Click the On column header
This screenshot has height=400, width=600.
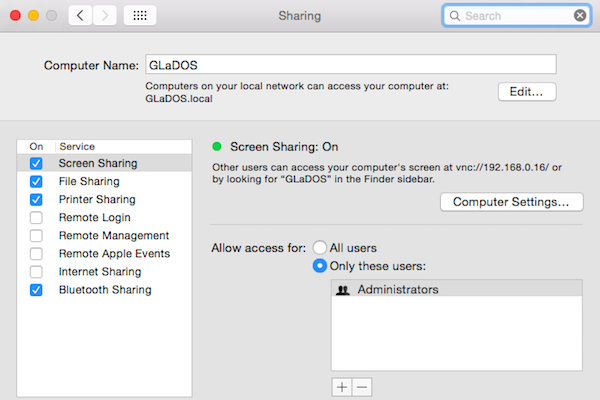point(36,147)
